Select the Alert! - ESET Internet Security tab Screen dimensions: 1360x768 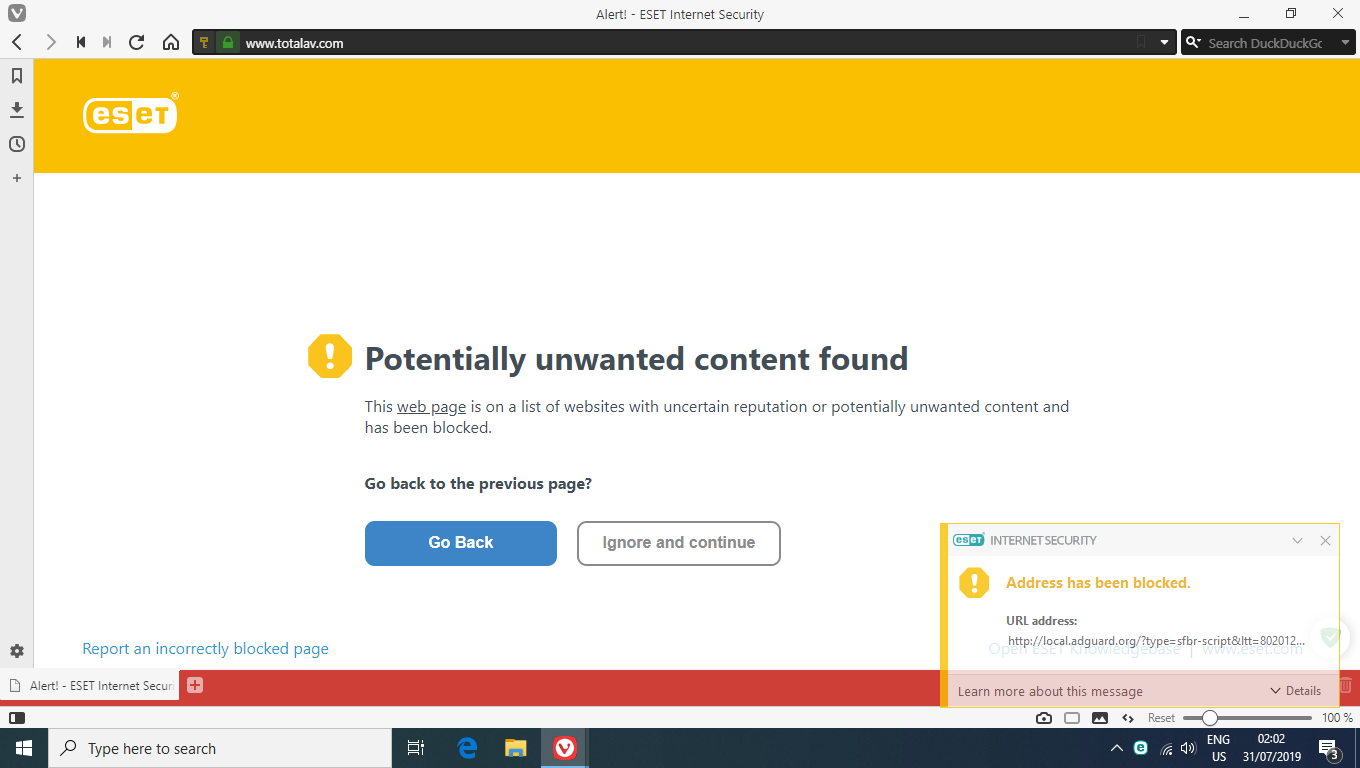(x=91, y=686)
